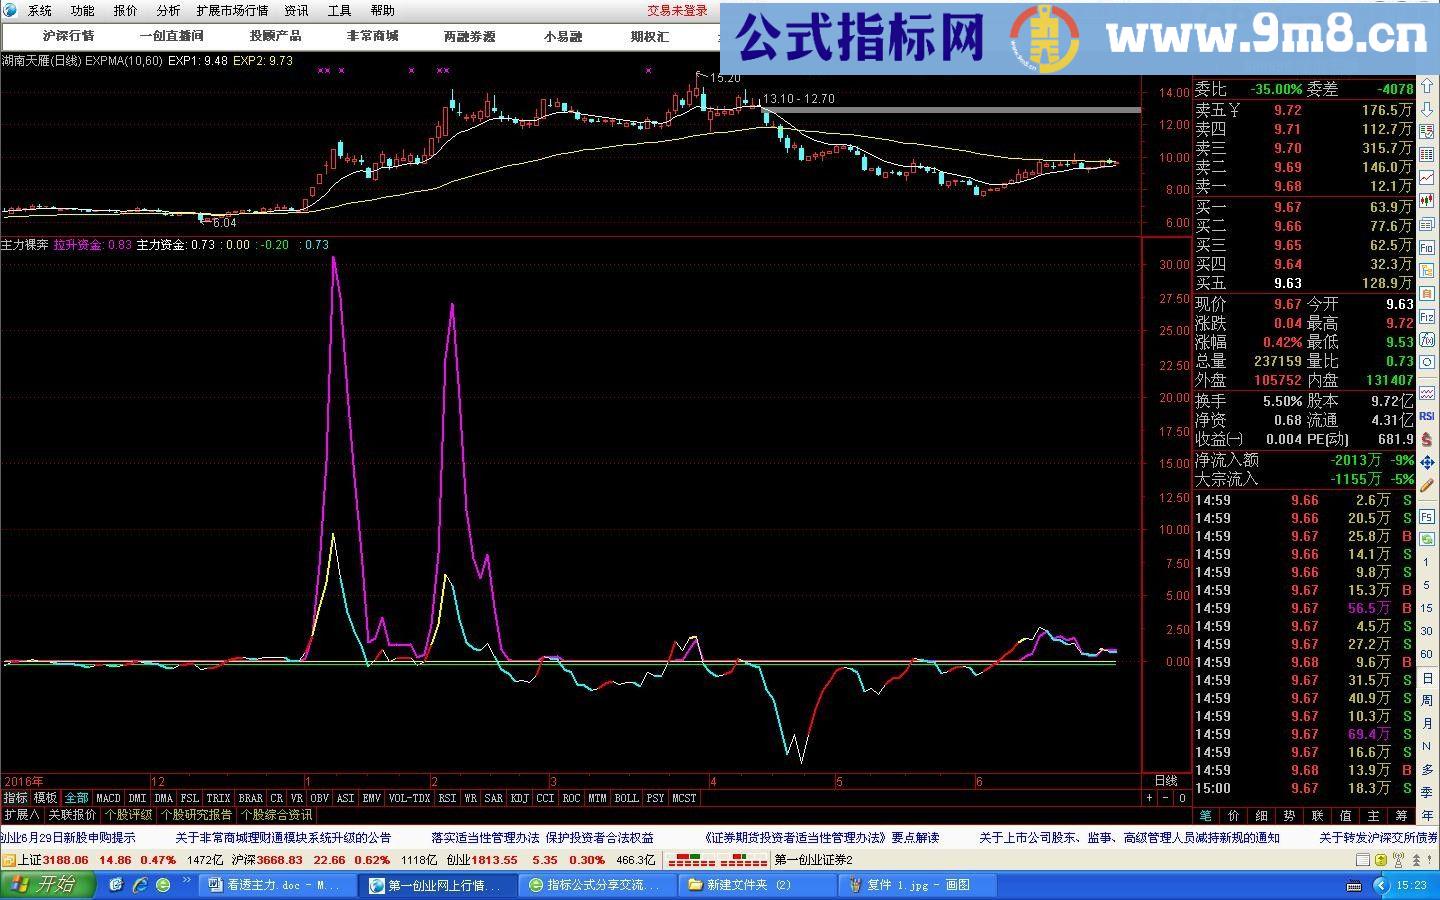Open the red candlestick chart icon in sidebar
The width and height of the screenshot is (1440, 900).
1427,200
